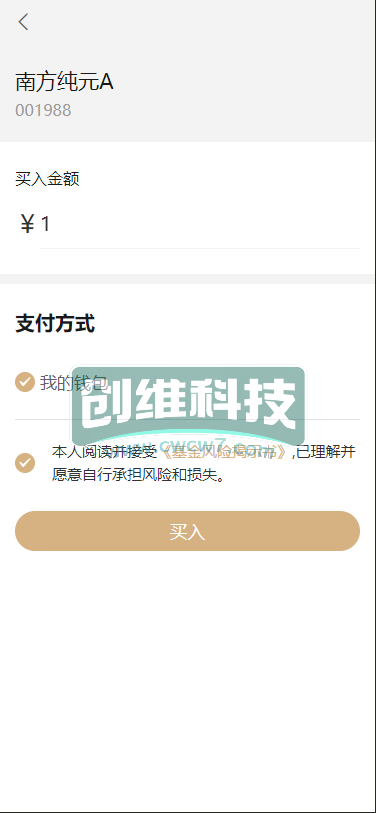The width and height of the screenshot is (376, 813).
Task: Click the 本人阅读并接受 agreement text
Action: (104, 452)
